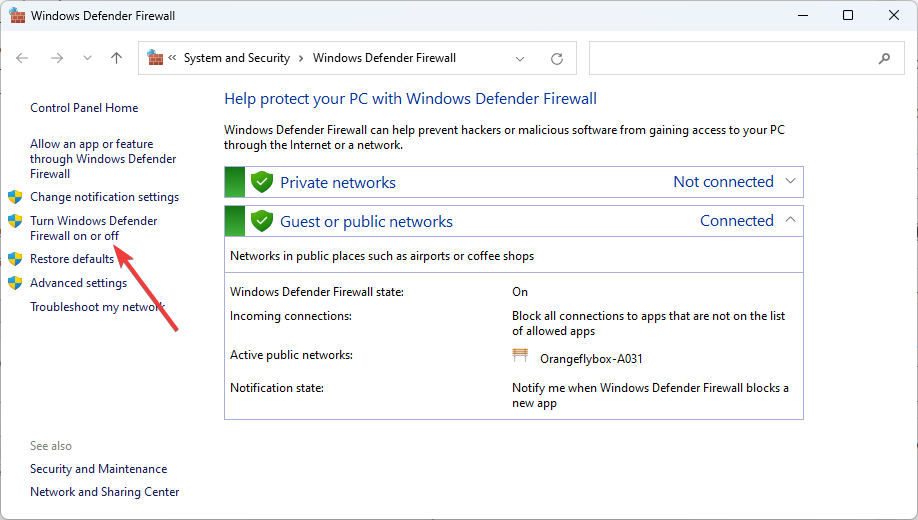The image size is (918, 520).
Task: Click shield icon beside Advanced settings
Action: [15, 283]
